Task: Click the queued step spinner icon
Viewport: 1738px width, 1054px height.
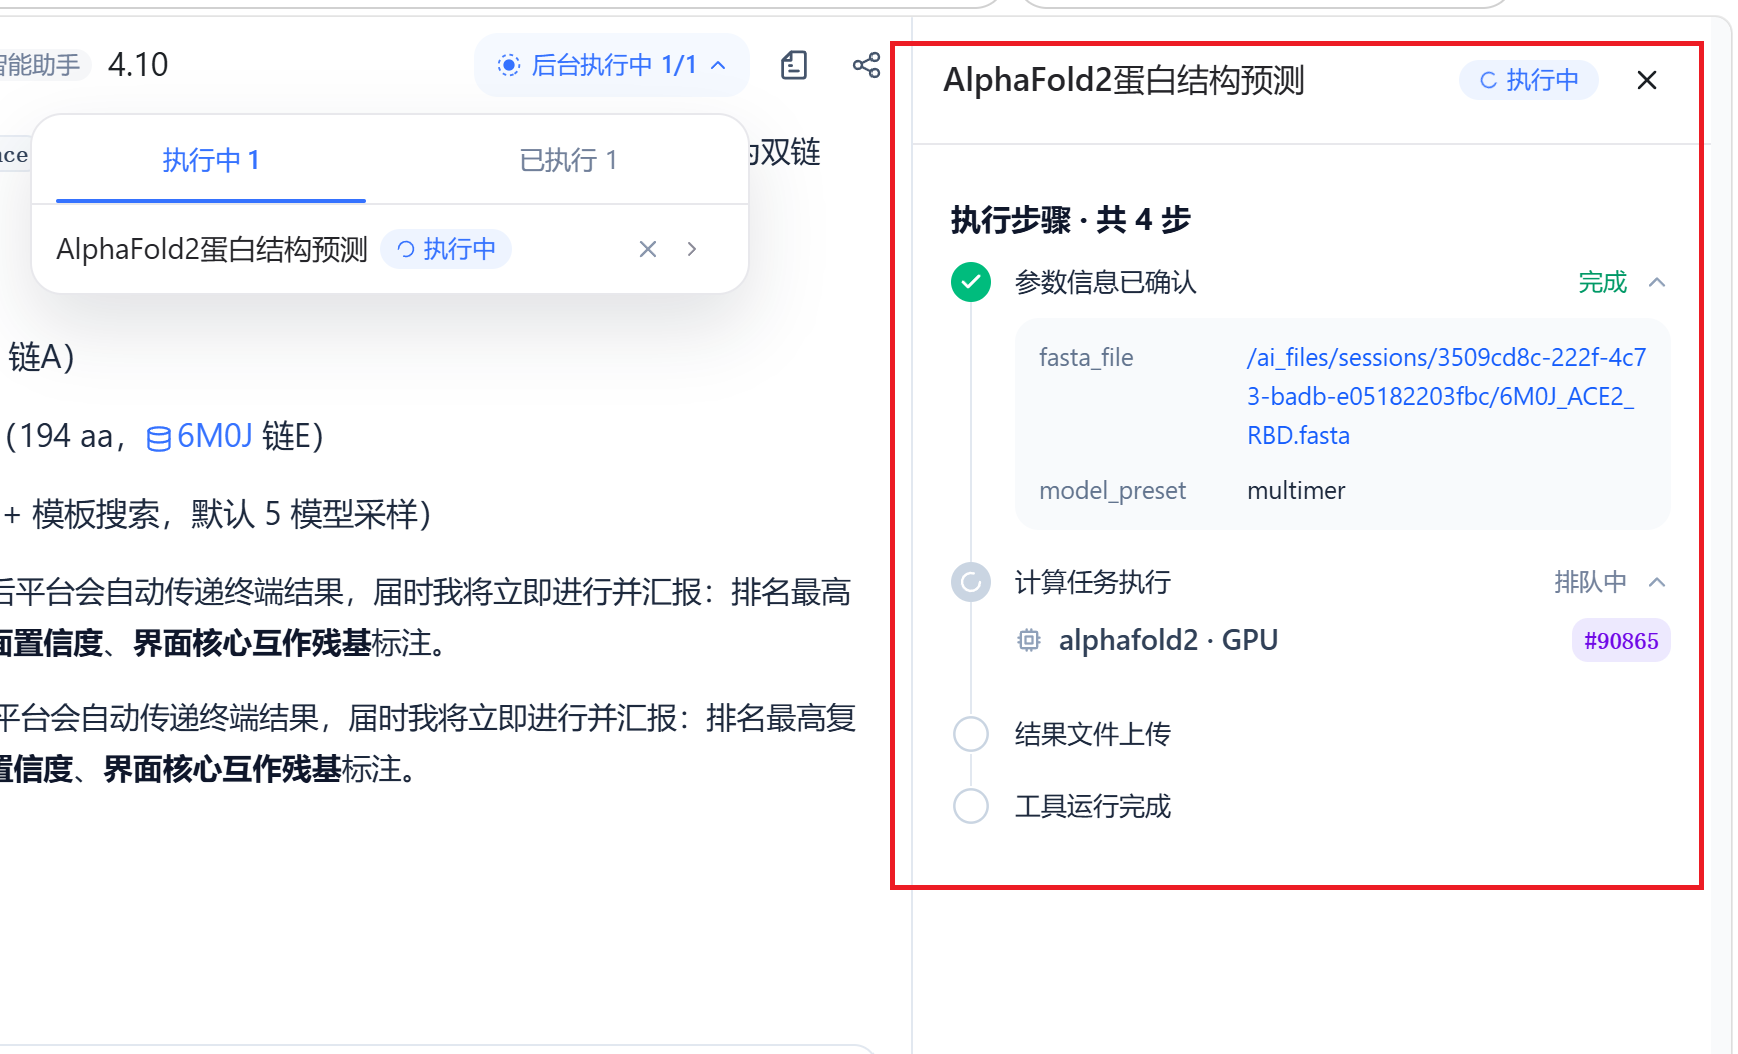Action: tap(971, 582)
